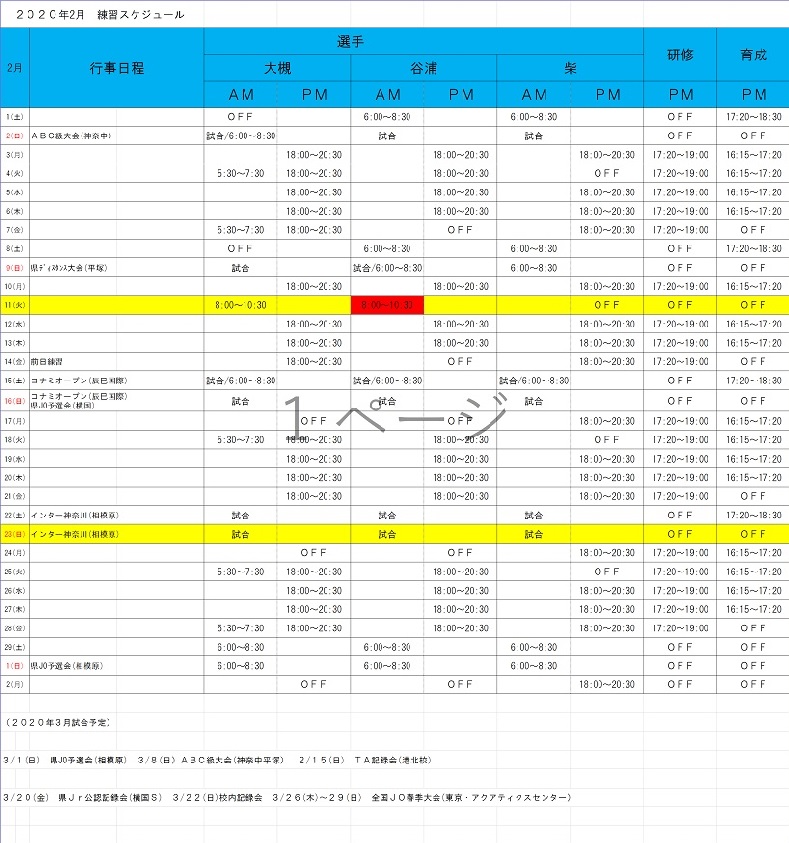Click the '研修' column header
This screenshot has height=843, width=789.
[x=680, y=55]
